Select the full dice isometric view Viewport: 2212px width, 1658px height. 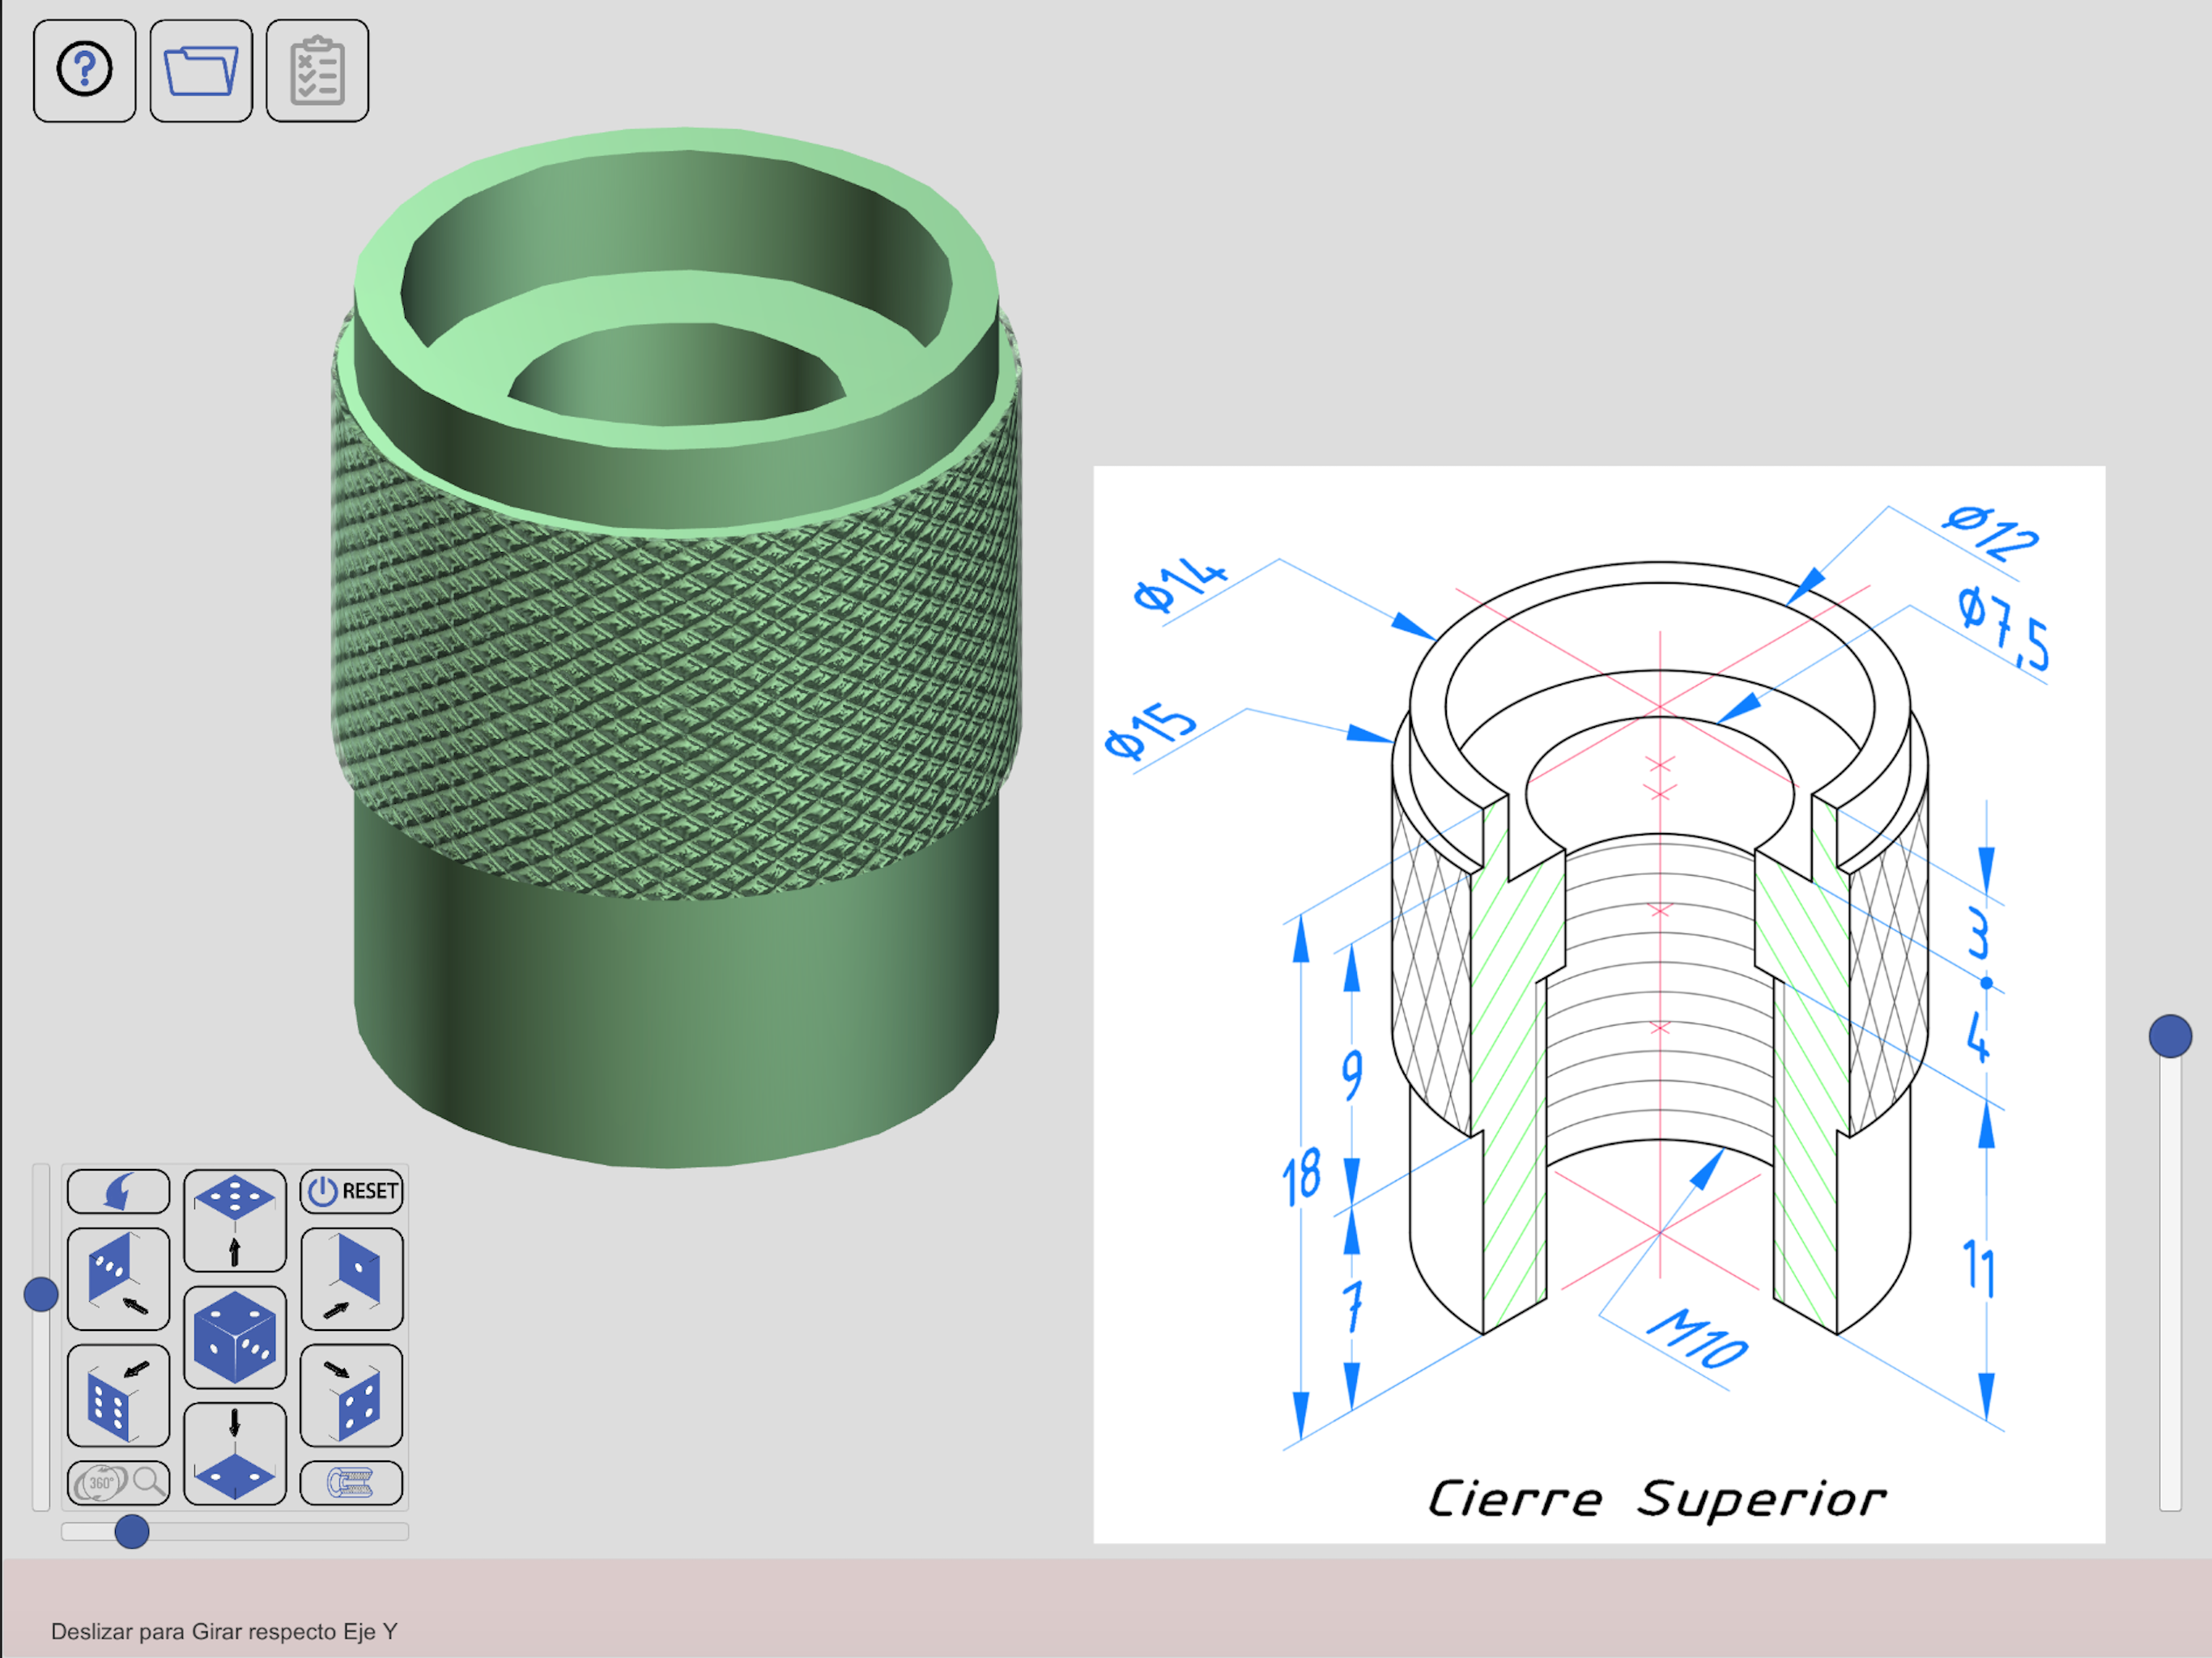pos(235,1337)
